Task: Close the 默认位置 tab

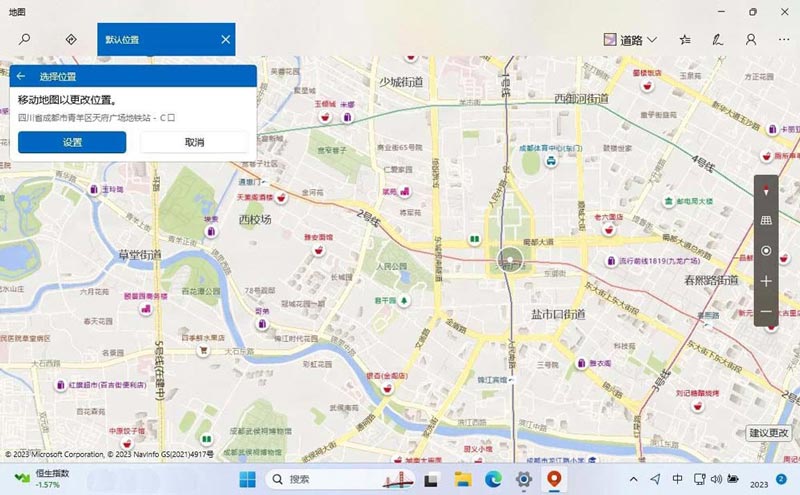Action: coord(226,40)
